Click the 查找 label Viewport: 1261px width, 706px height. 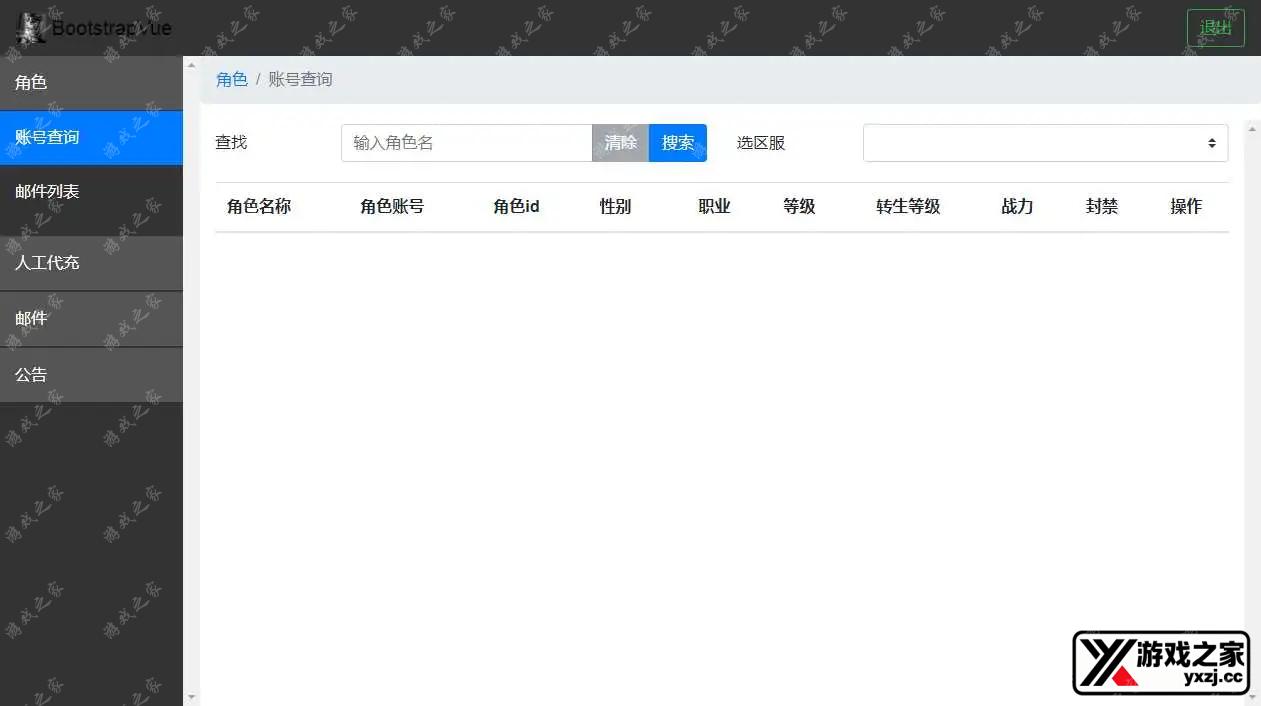coord(231,143)
